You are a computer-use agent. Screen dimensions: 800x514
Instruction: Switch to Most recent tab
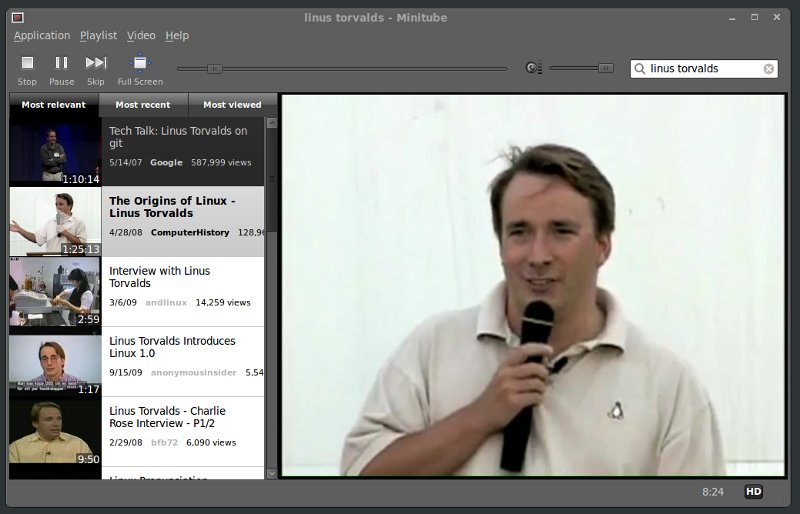coord(142,105)
